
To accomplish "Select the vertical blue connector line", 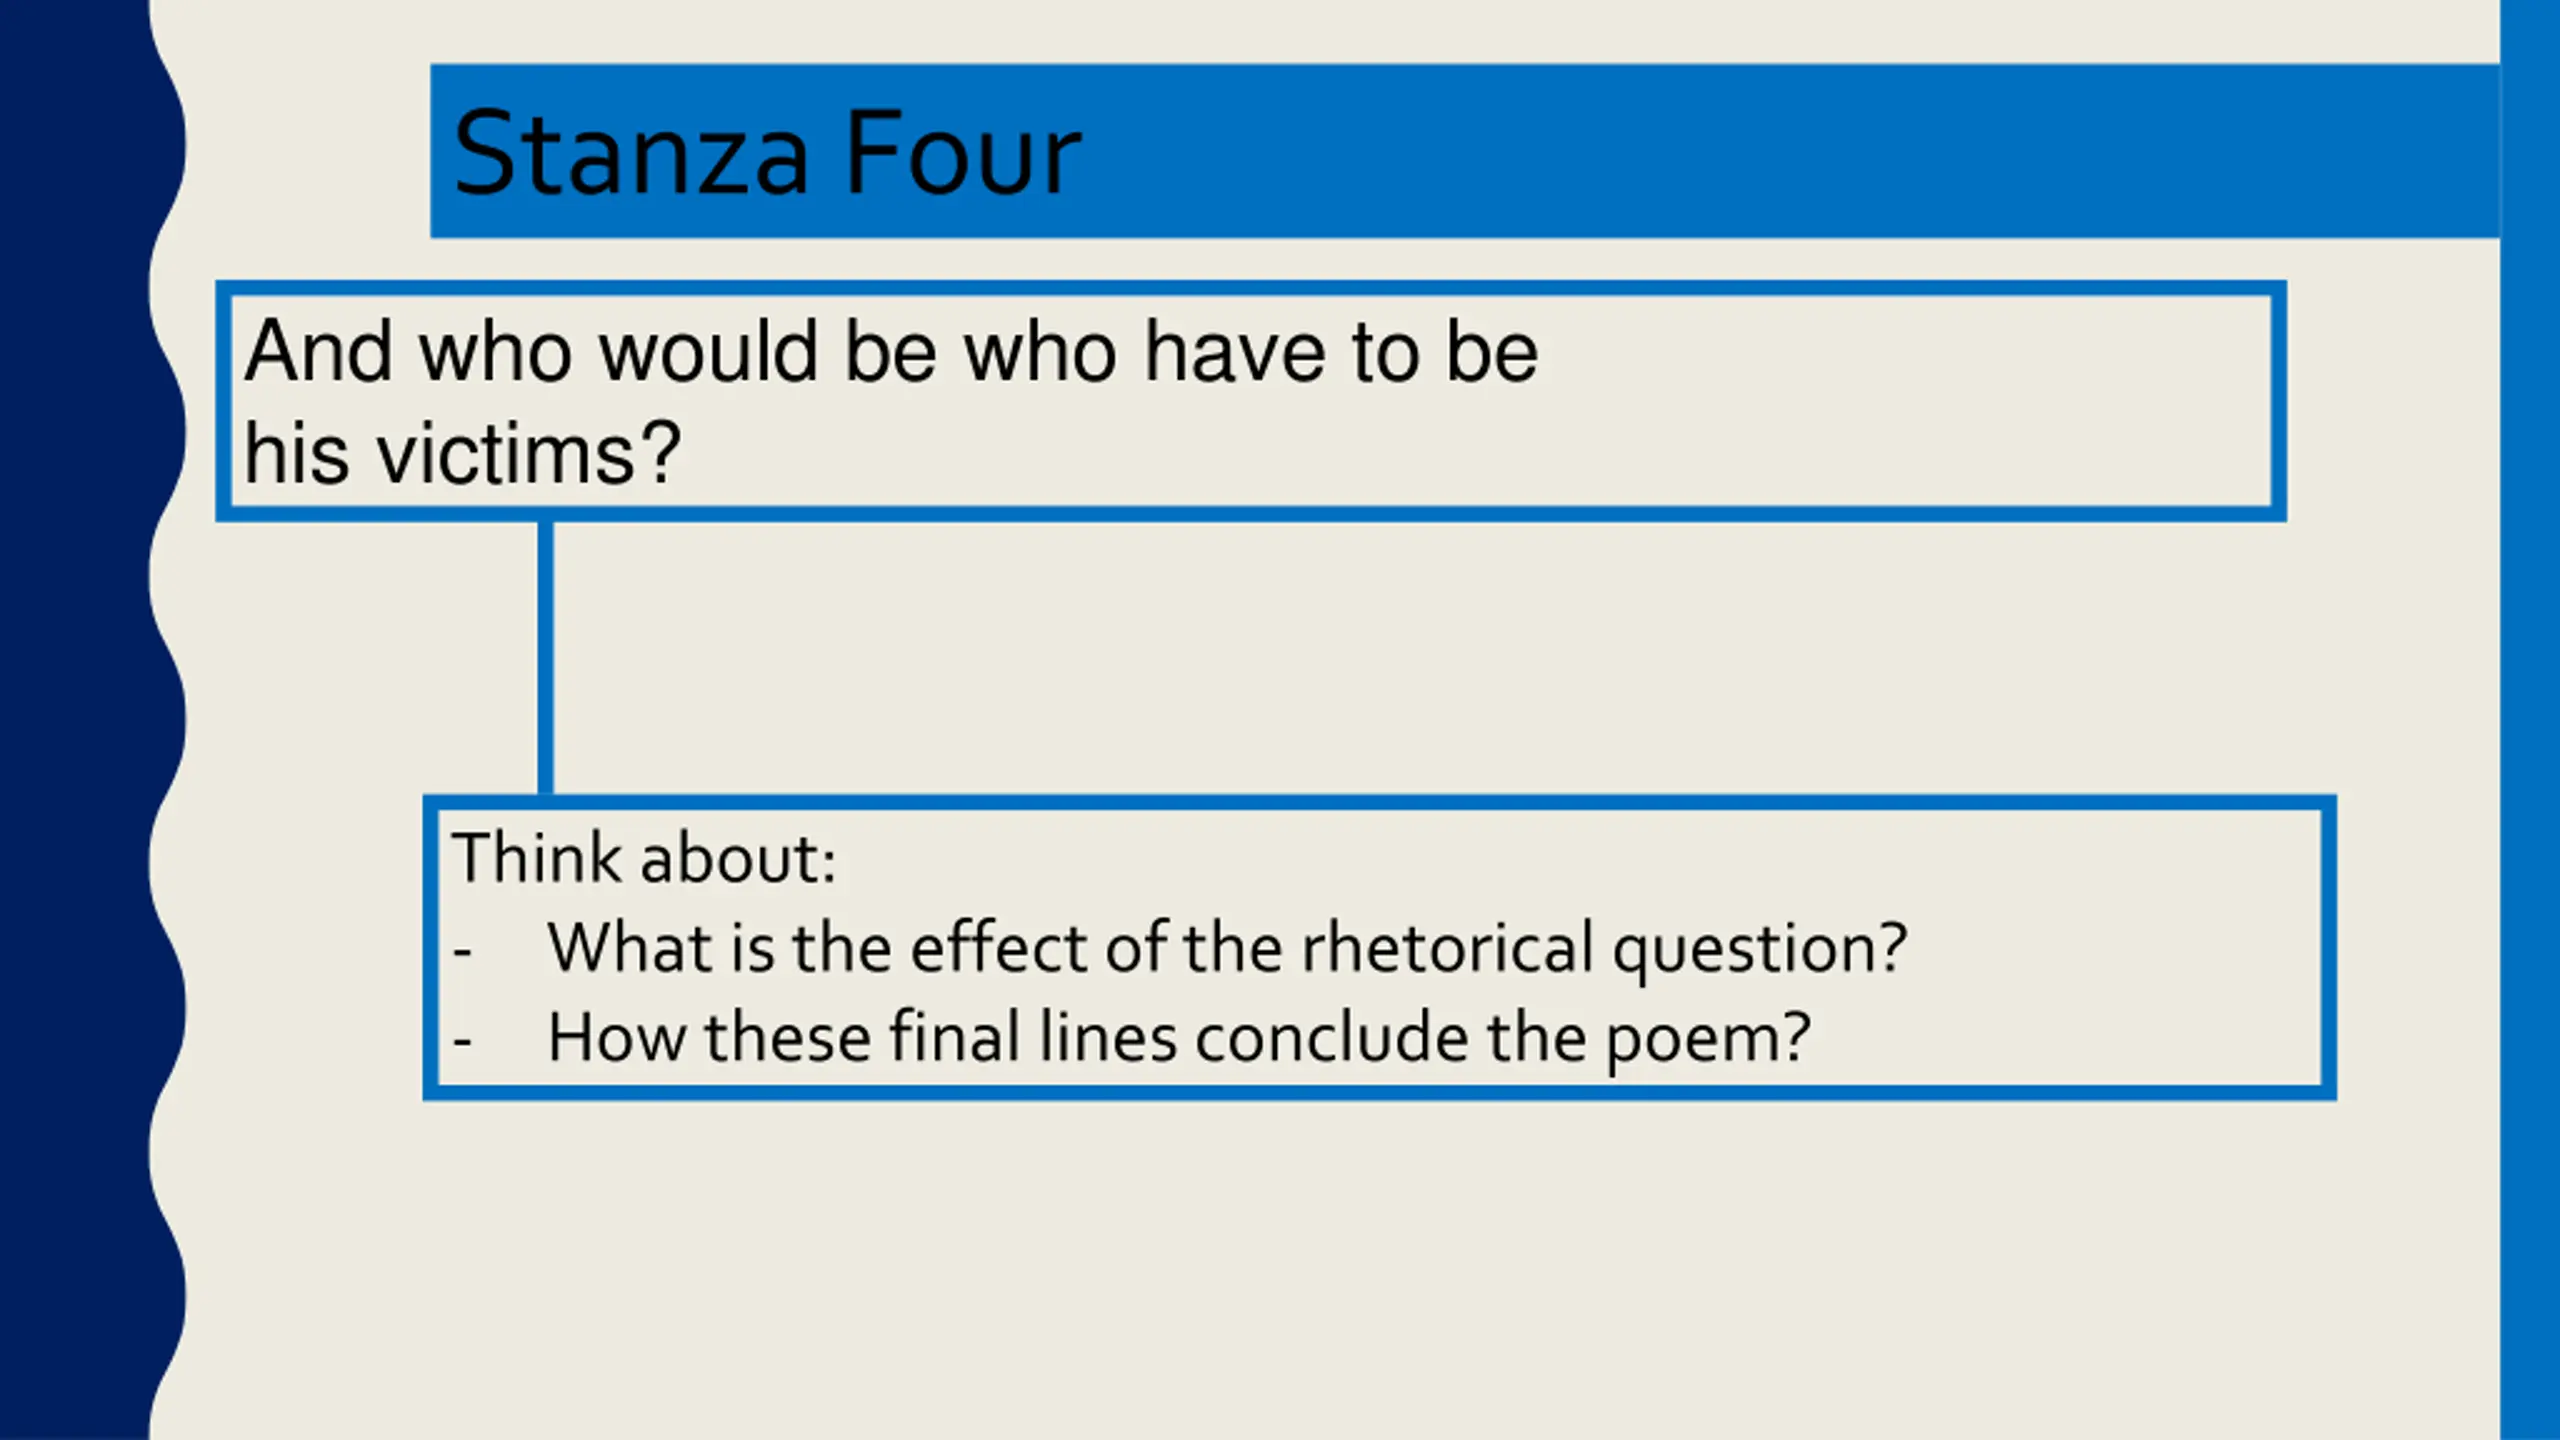I will [545, 658].
